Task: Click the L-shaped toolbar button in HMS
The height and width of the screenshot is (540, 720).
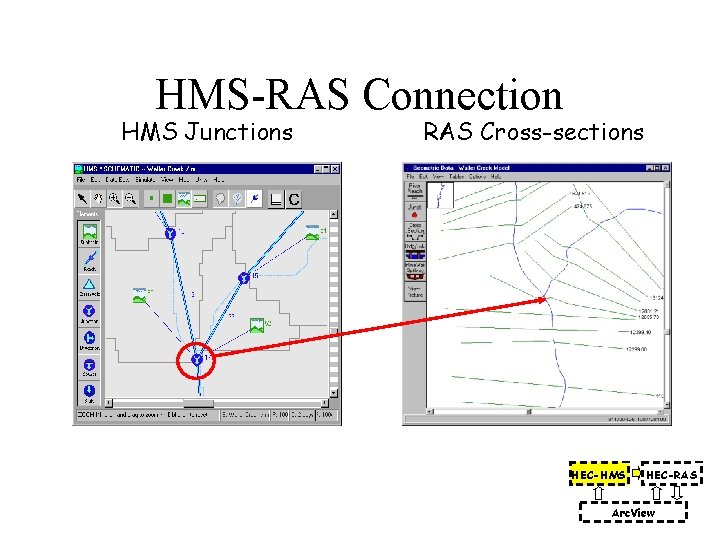Action: pos(276,199)
